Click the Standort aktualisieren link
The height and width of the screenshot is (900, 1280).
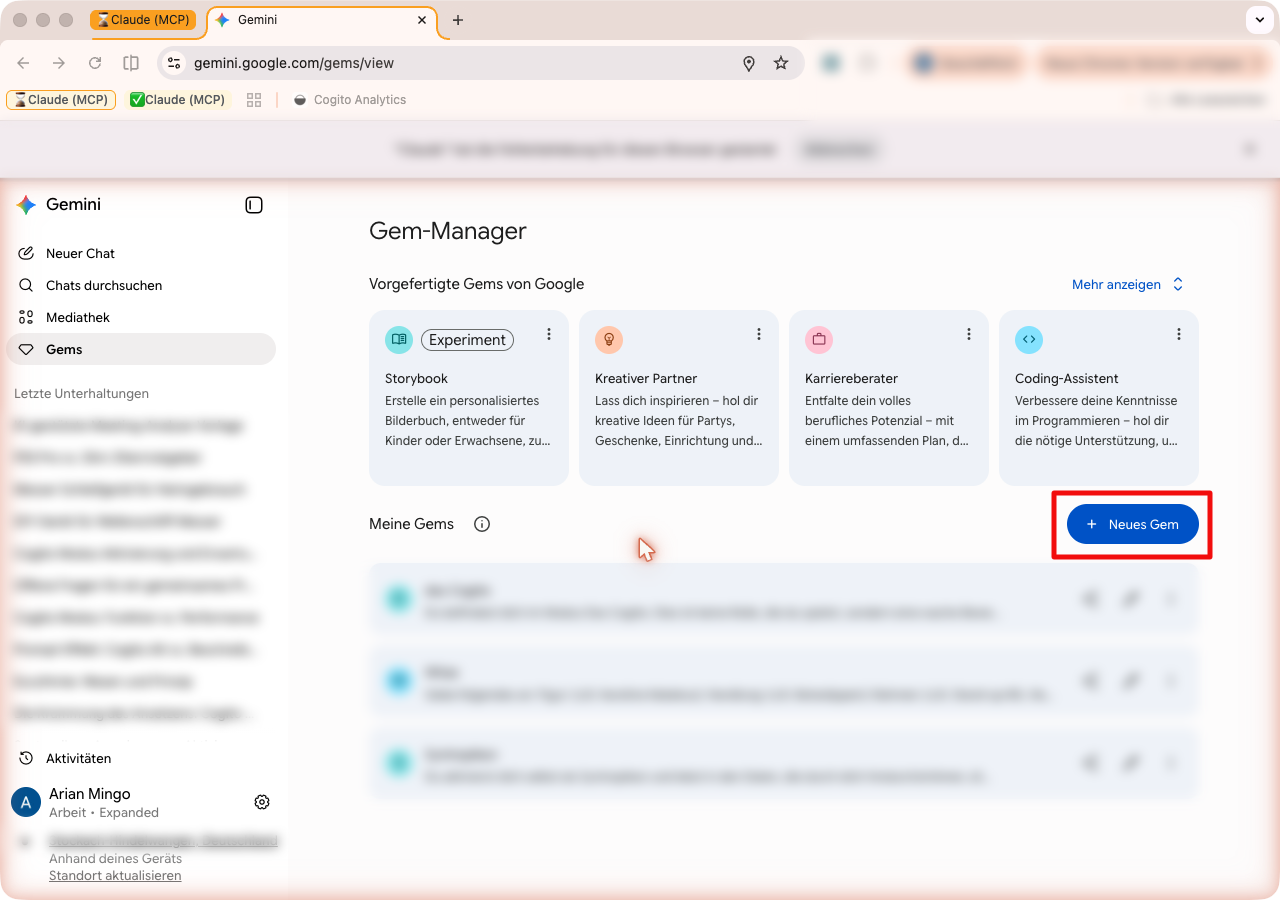tap(115, 875)
